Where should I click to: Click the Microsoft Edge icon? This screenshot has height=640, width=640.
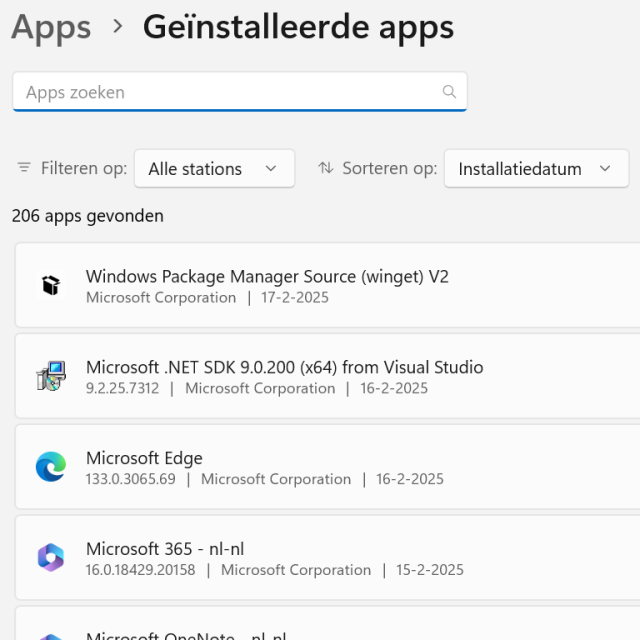pos(51,467)
